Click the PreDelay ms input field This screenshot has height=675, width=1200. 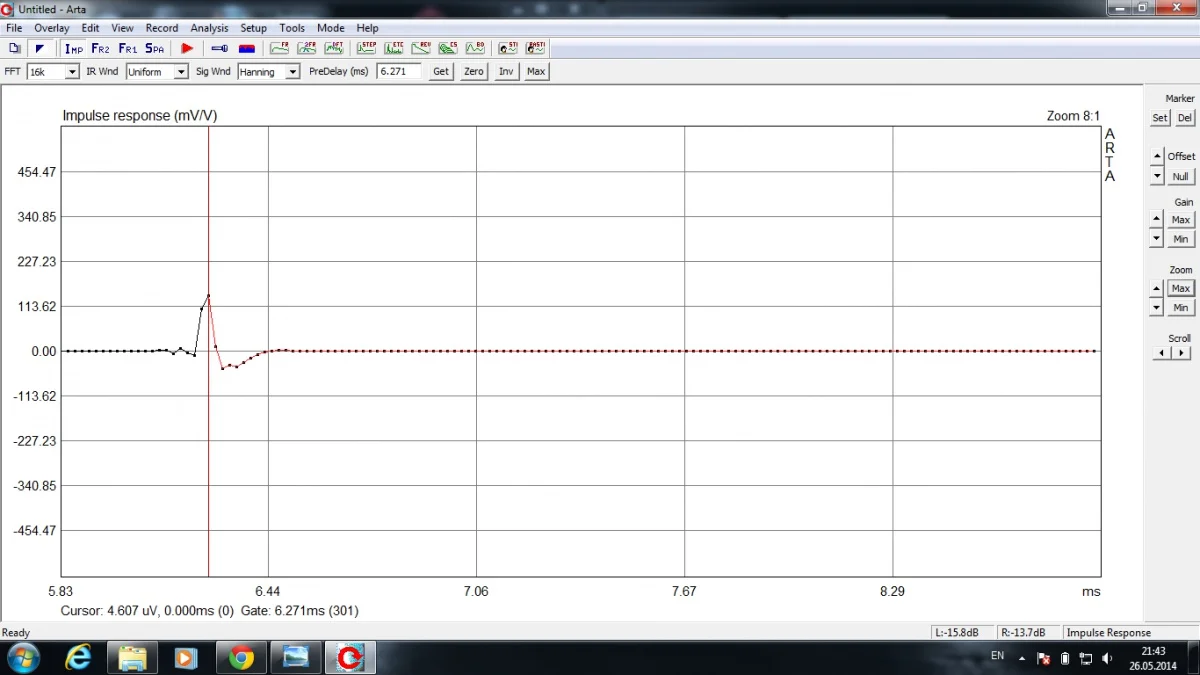pos(399,72)
